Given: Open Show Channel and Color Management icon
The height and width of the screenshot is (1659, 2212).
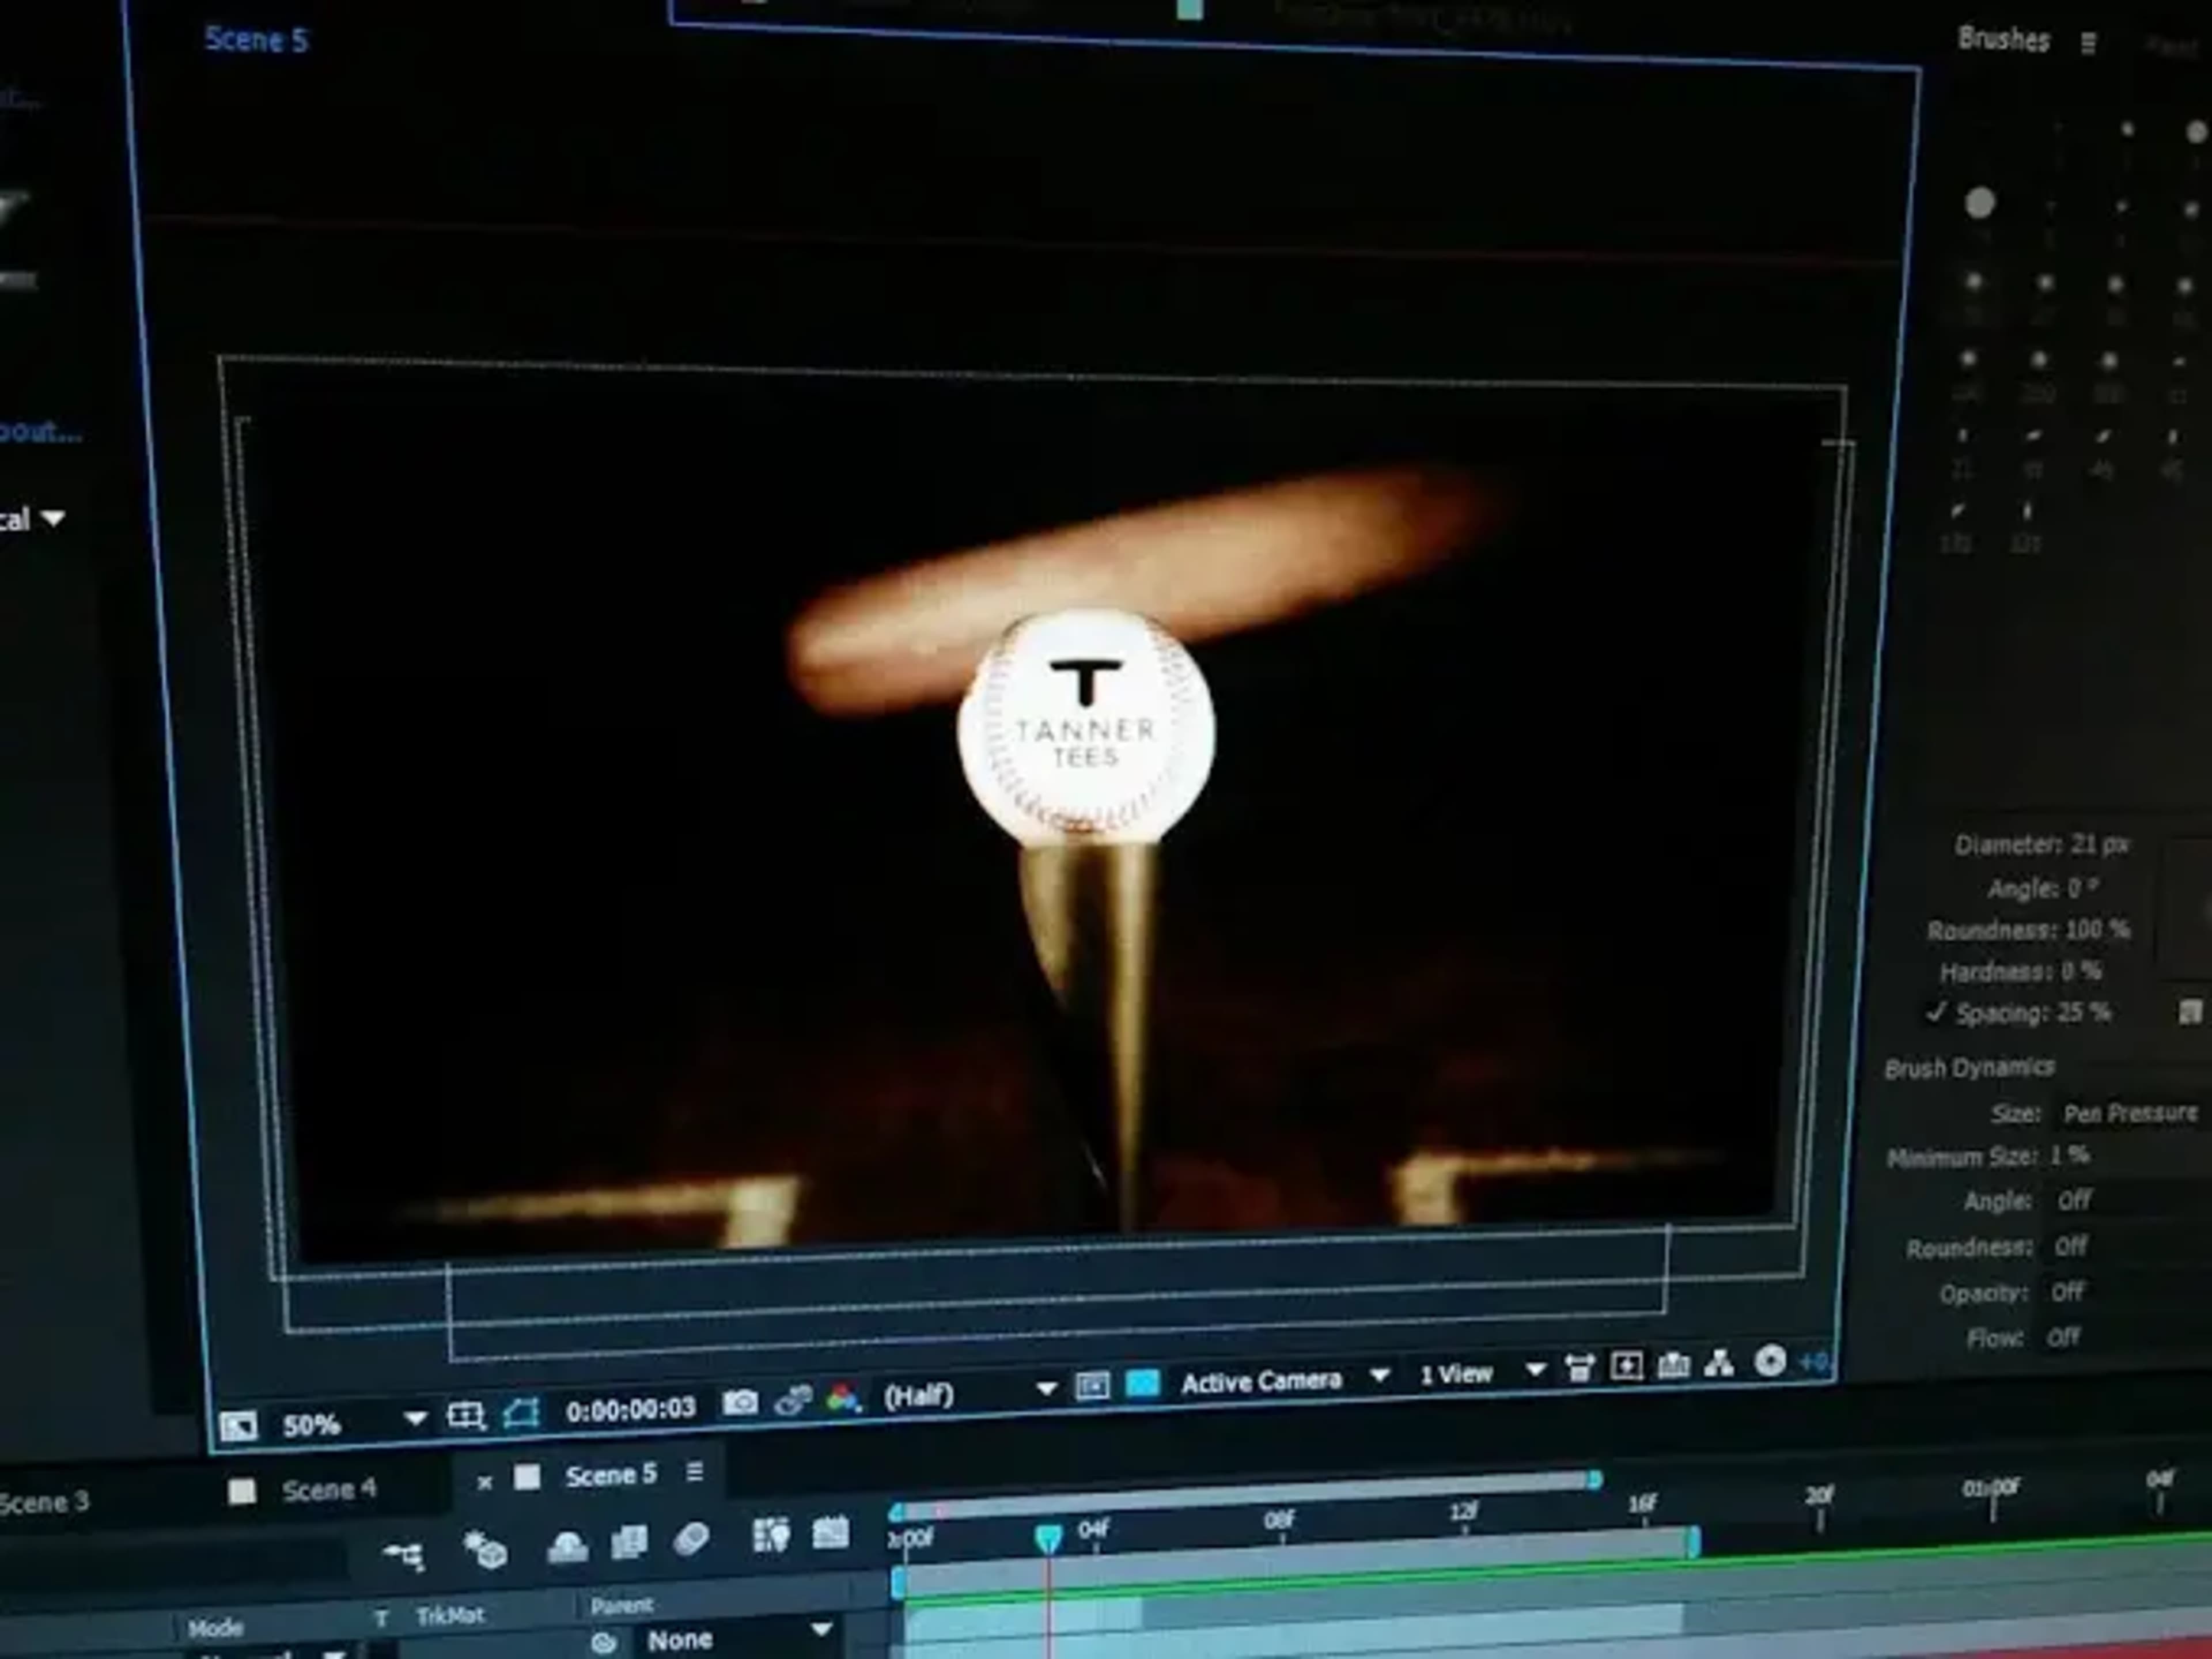Looking at the screenshot, I should (x=843, y=1397).
